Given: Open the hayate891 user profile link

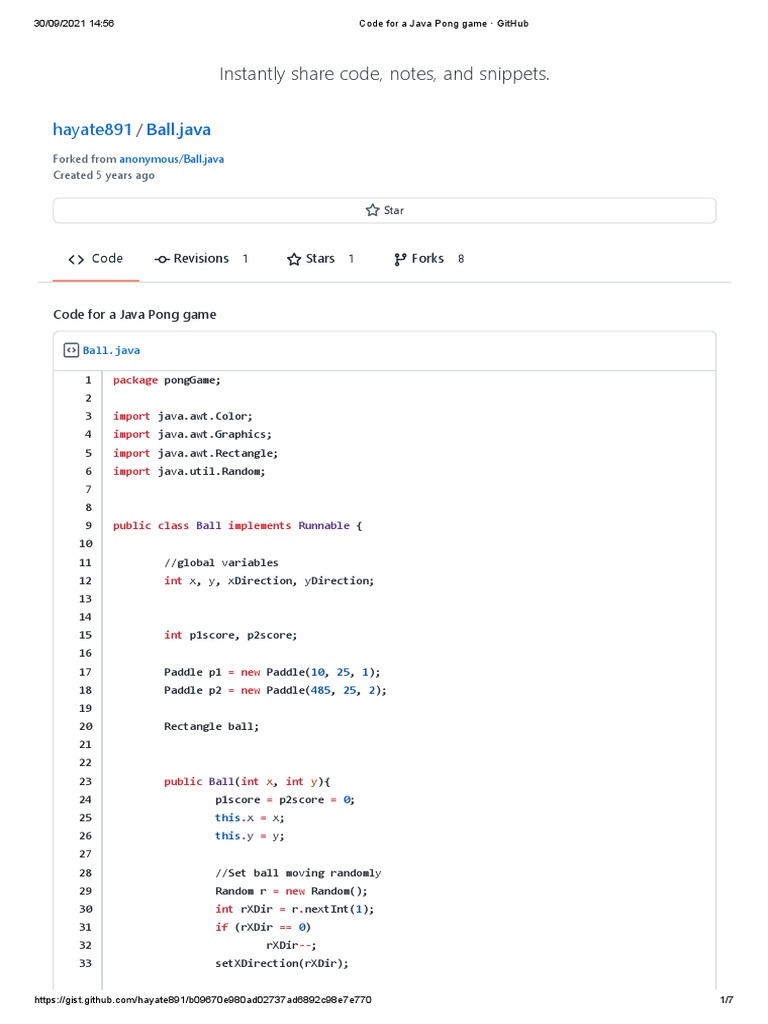Looking at the screenshot, I should click(92, 129).
